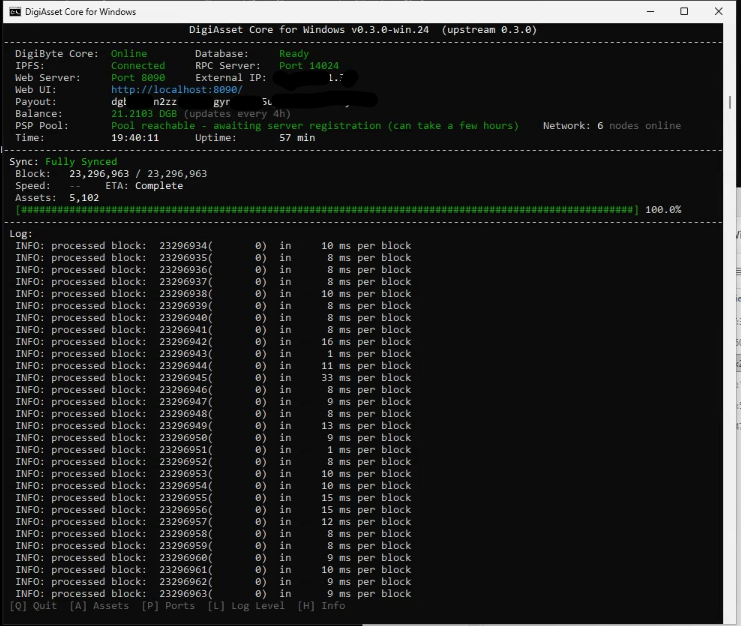Click the [Q] Quit option
Screen dimensions: 741x626
(33, 606)
